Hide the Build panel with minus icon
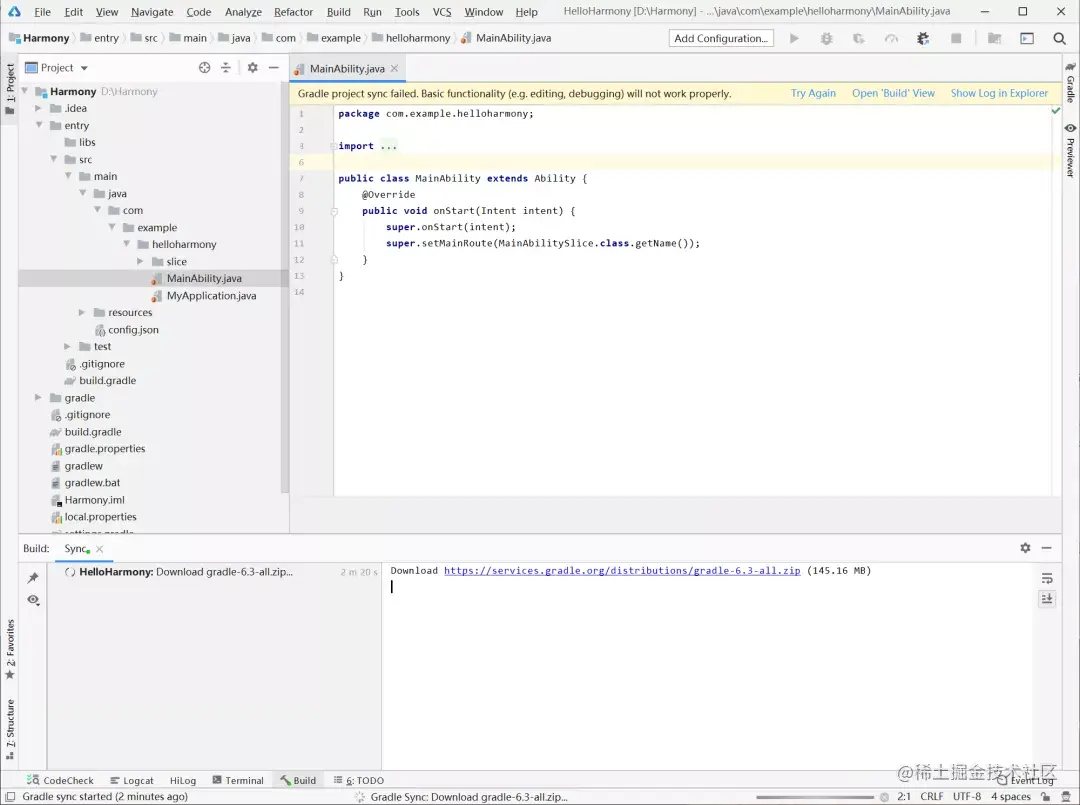1080x805 pixels. pyautogui.click(x=1046, y=547)
